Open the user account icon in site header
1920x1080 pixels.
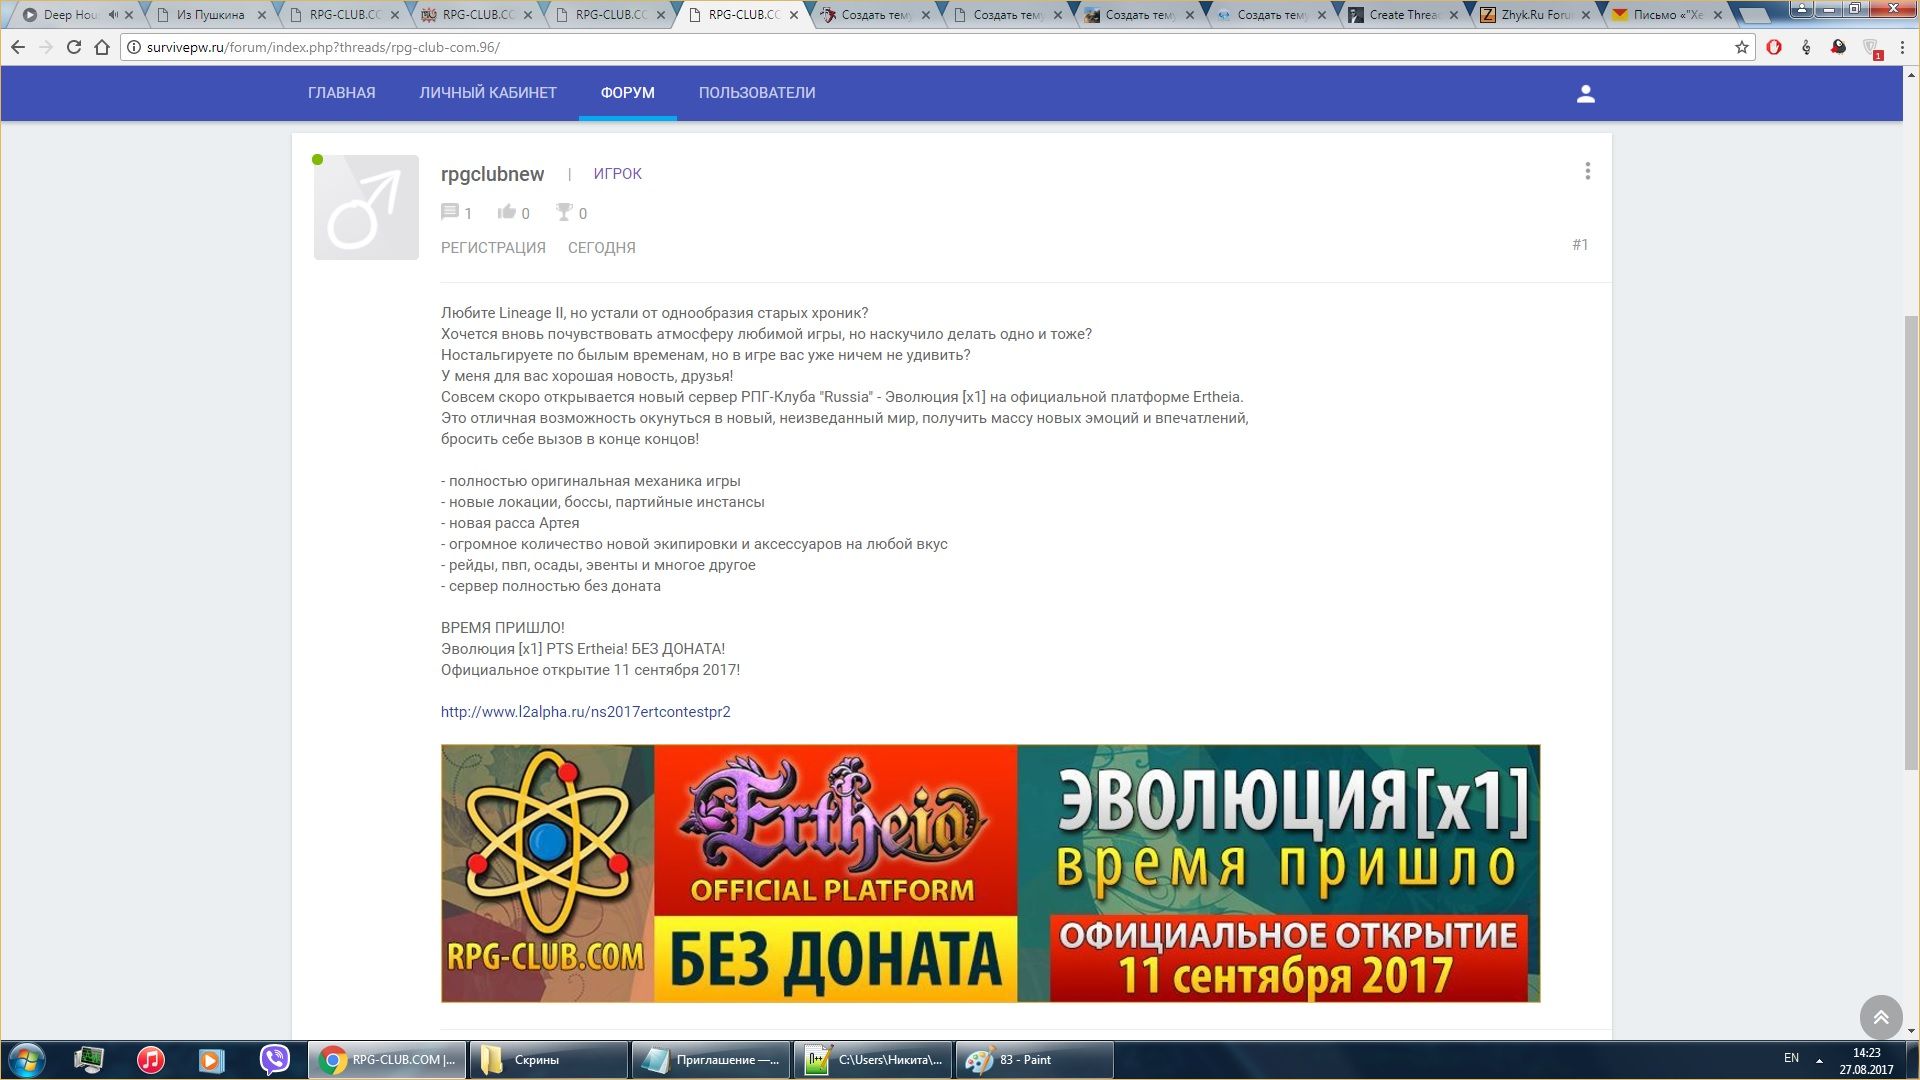[x=1585, y=93]
